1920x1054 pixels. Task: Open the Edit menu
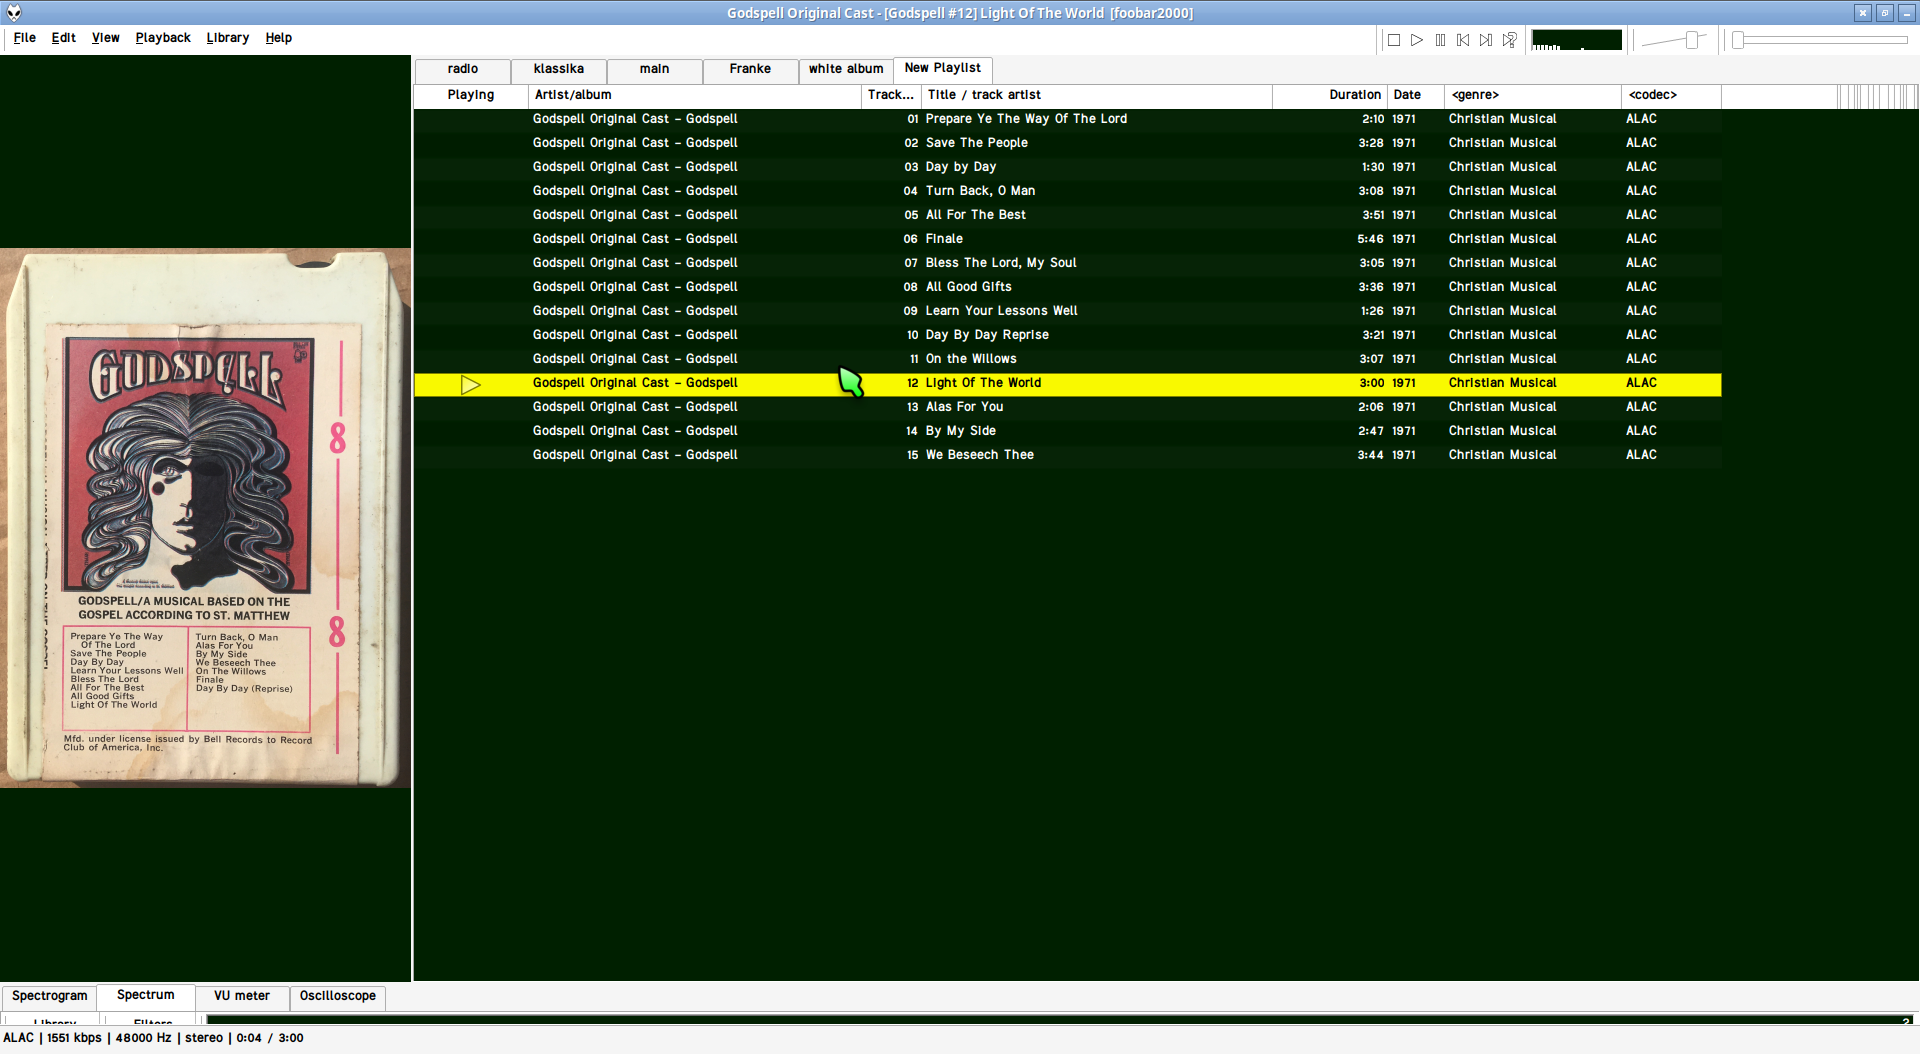[x=64, y=38]
